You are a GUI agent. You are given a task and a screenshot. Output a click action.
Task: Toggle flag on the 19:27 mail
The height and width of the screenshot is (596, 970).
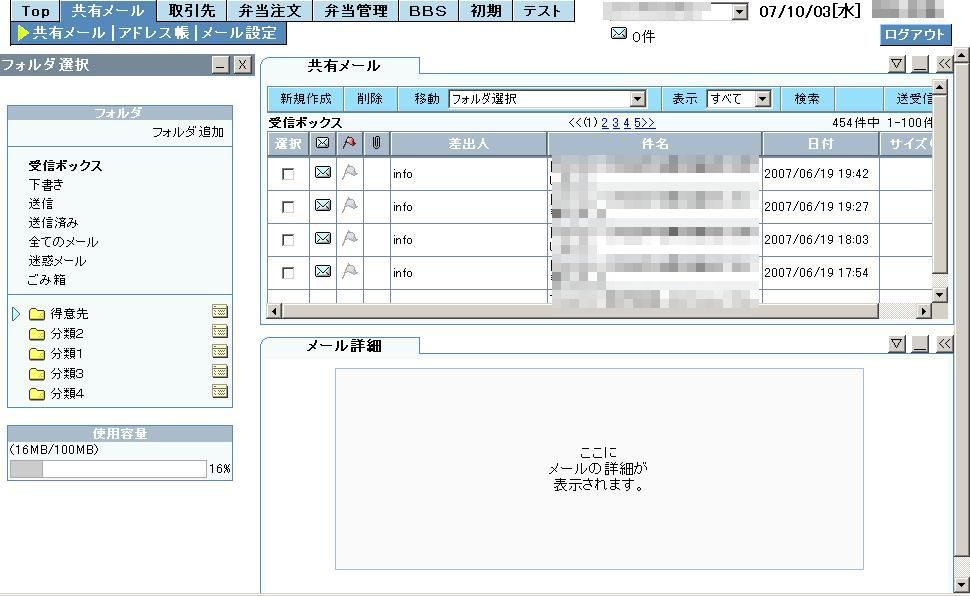tap(350, 205)
